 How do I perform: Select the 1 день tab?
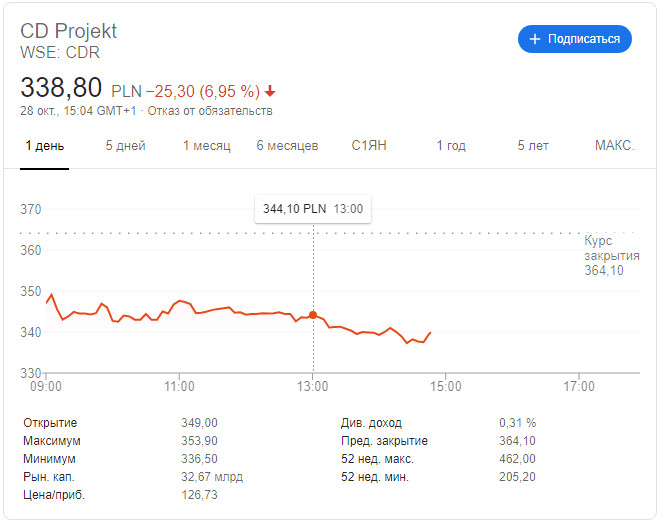pos(44,146)
